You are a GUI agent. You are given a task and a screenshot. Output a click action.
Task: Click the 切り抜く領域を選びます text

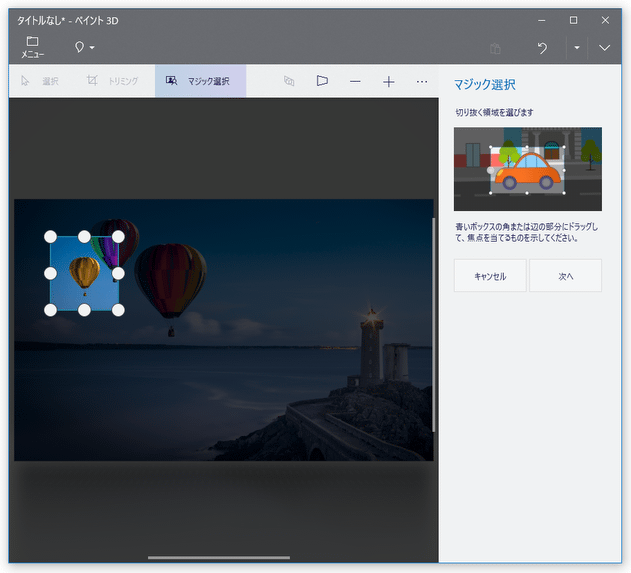(494, 113)
